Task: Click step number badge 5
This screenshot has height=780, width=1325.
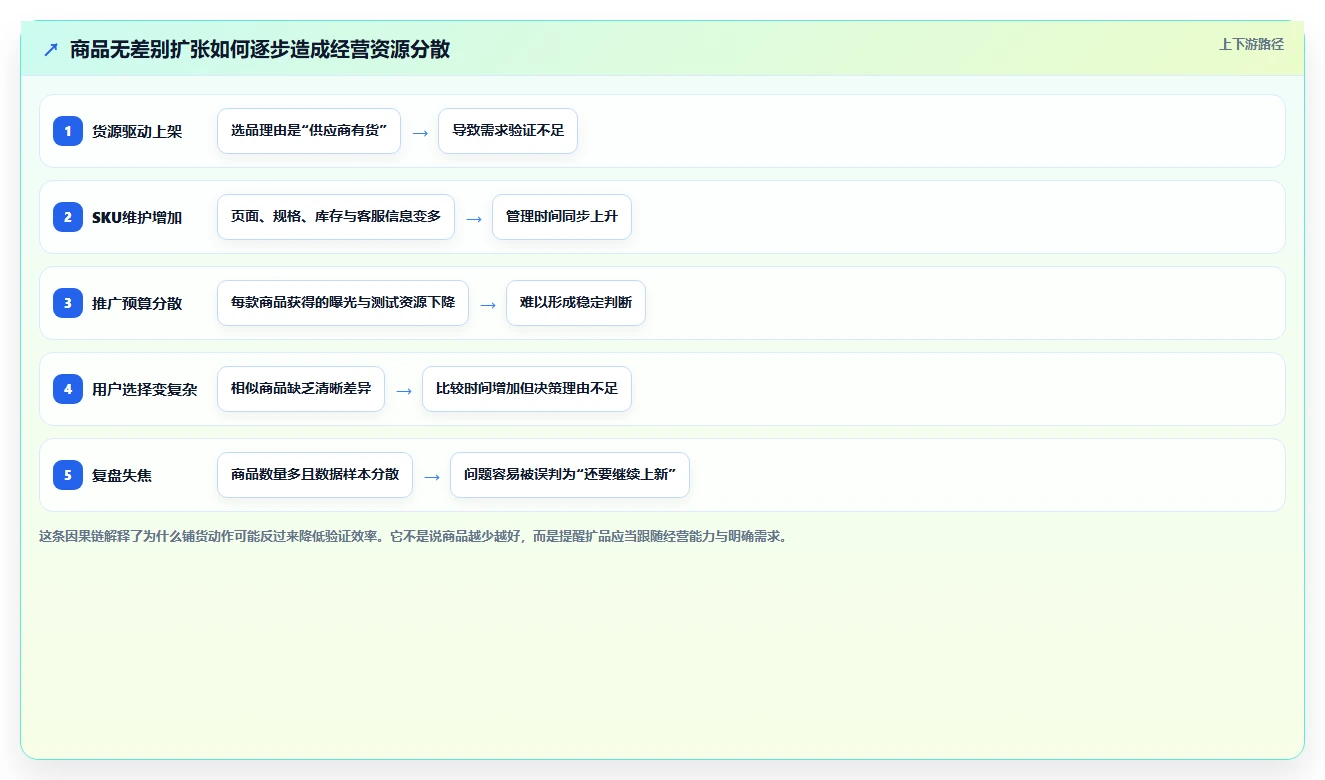Action: click(x=68, y=475)
